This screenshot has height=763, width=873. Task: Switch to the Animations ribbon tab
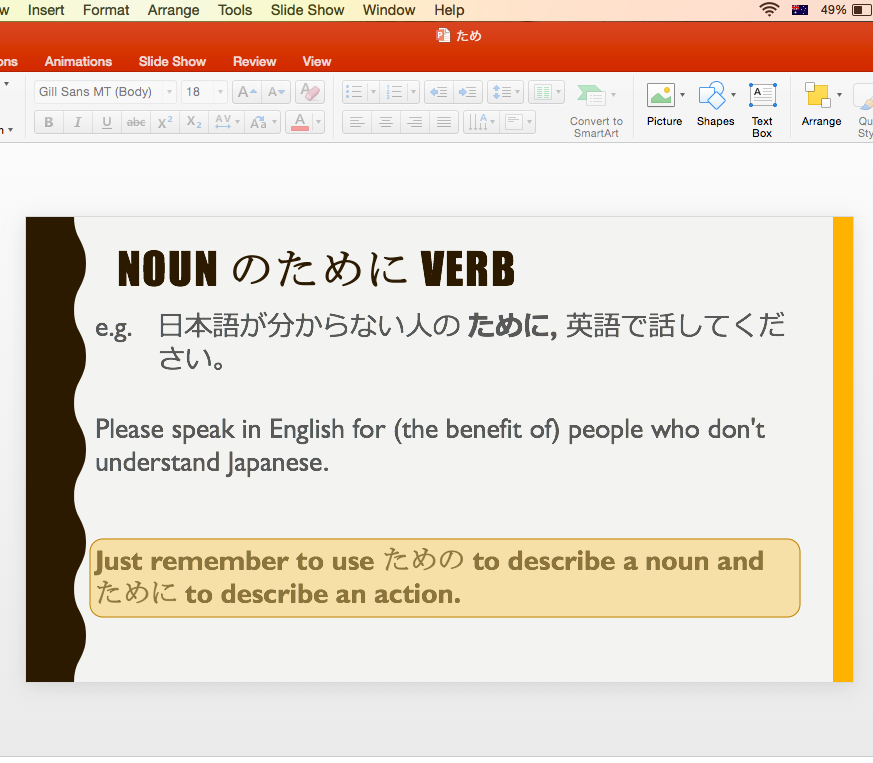(x=78, y=61)
